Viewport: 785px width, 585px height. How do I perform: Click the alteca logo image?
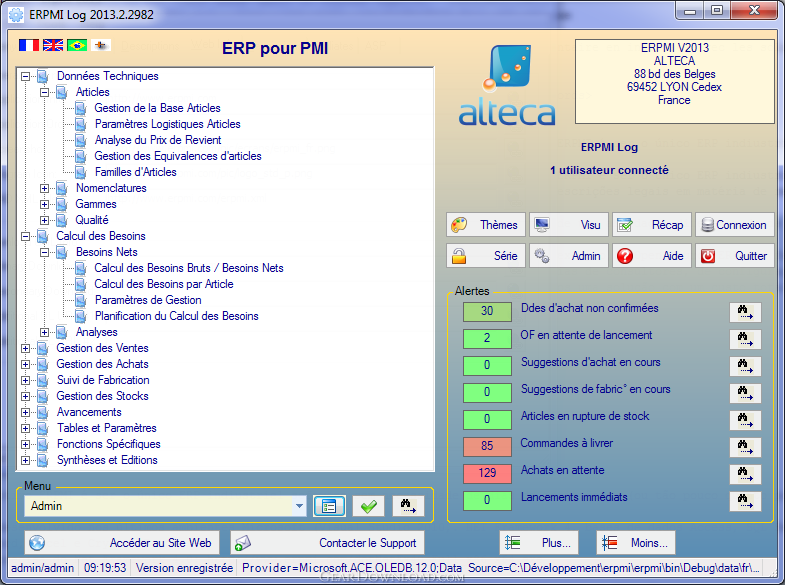click(507, 85)
